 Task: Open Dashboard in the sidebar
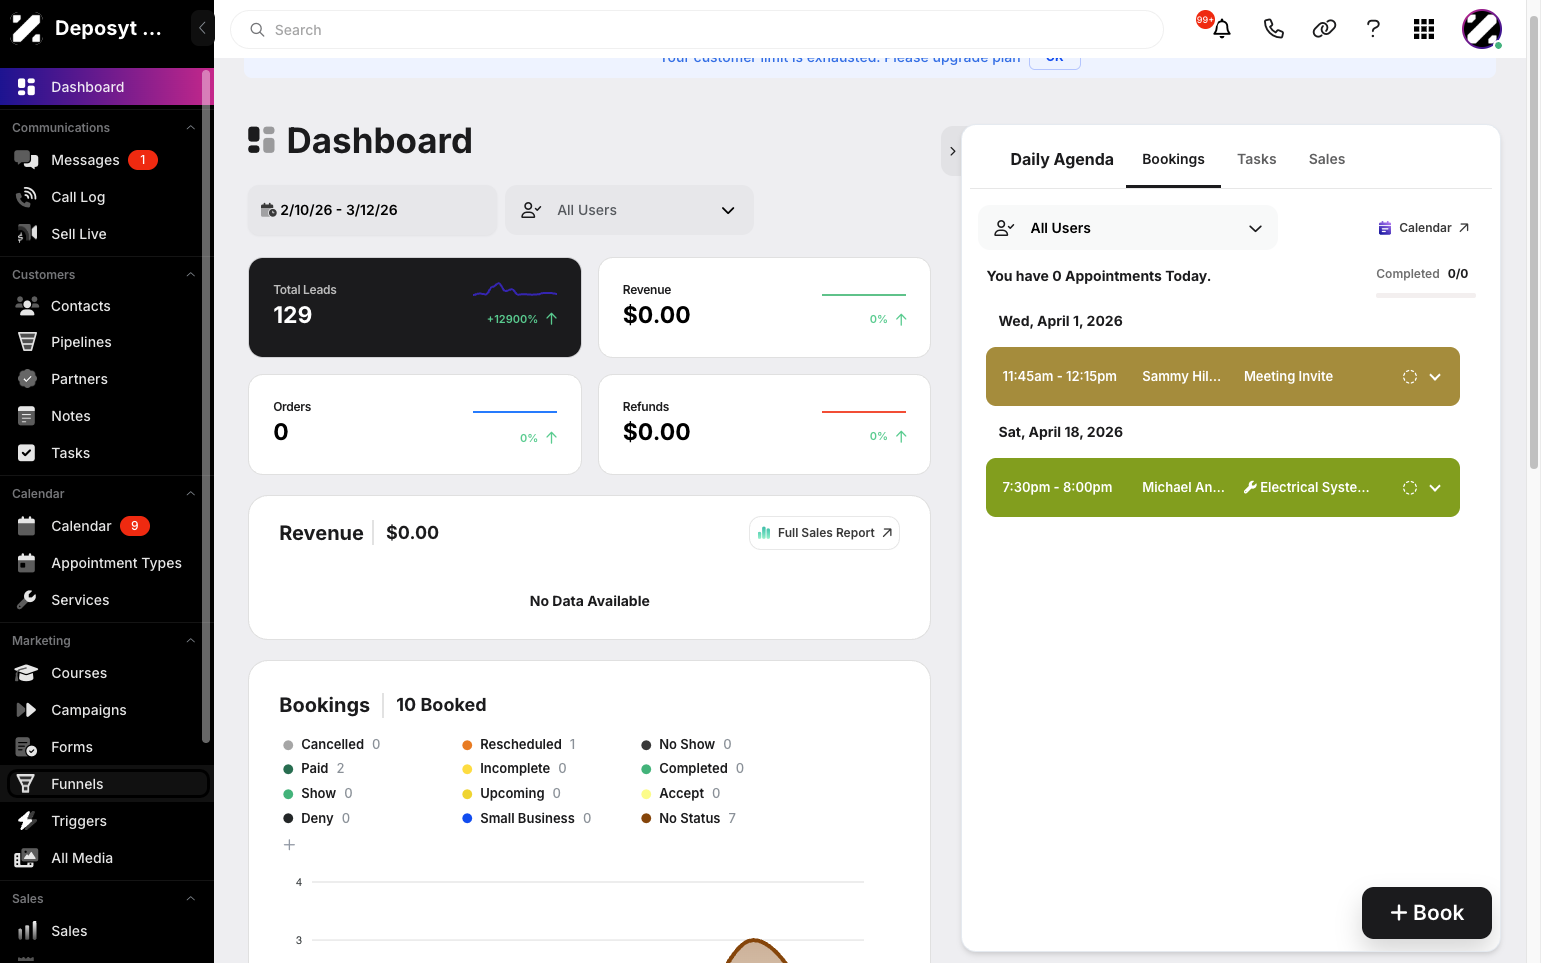coord(107,87)
